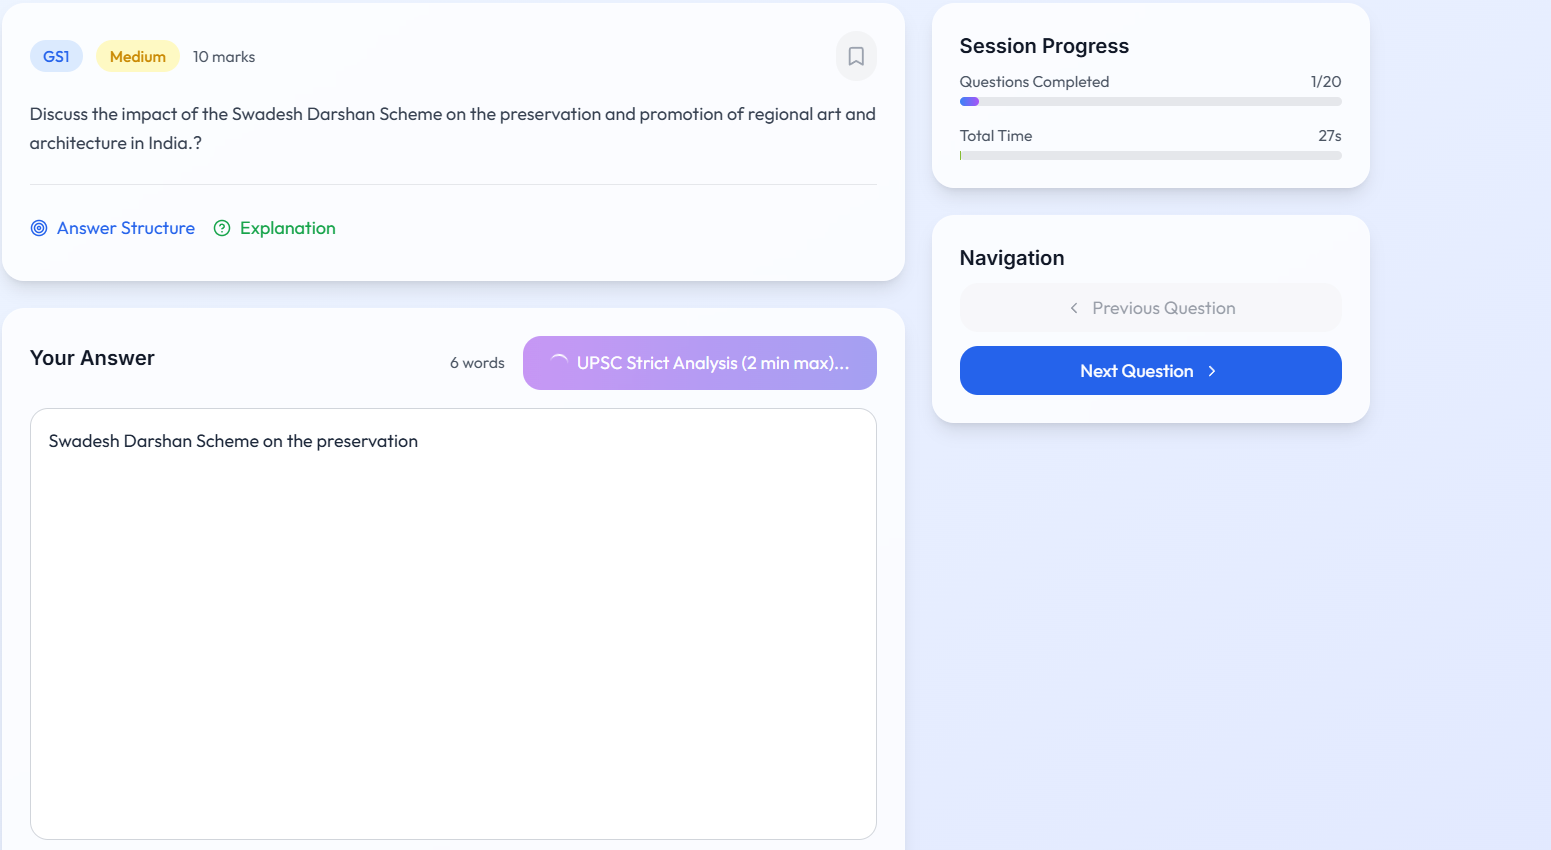1551x850 pixels.
Task: Click the 1/20 questions completed count
Action: 1325,82
